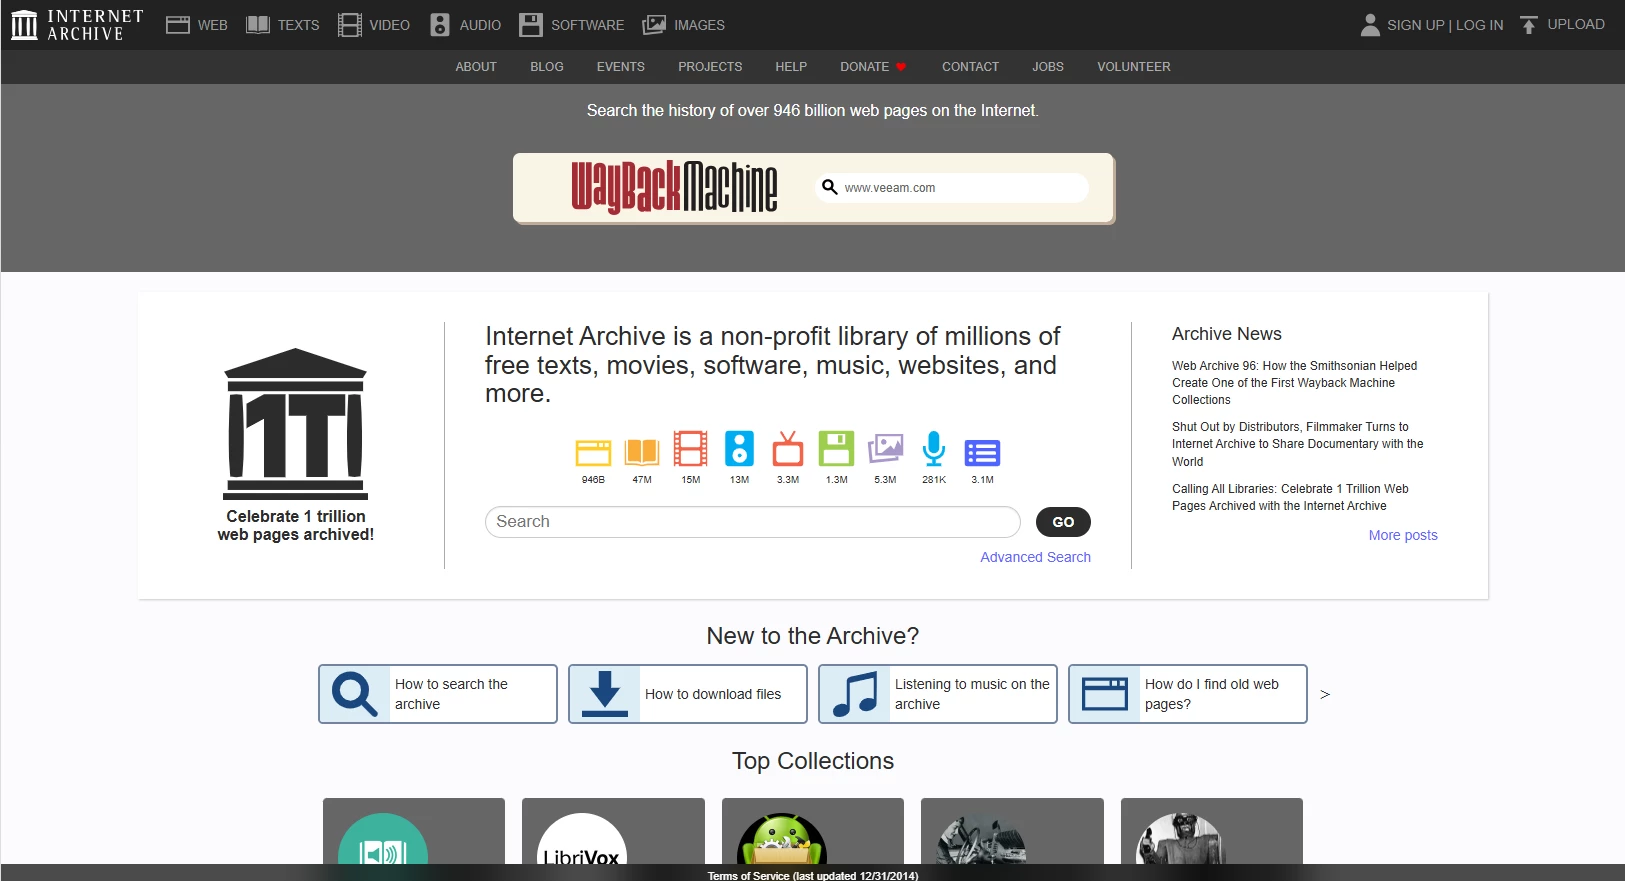Open the Video menu in top bar
This screenshot has width=1625, height=881.
374,25
